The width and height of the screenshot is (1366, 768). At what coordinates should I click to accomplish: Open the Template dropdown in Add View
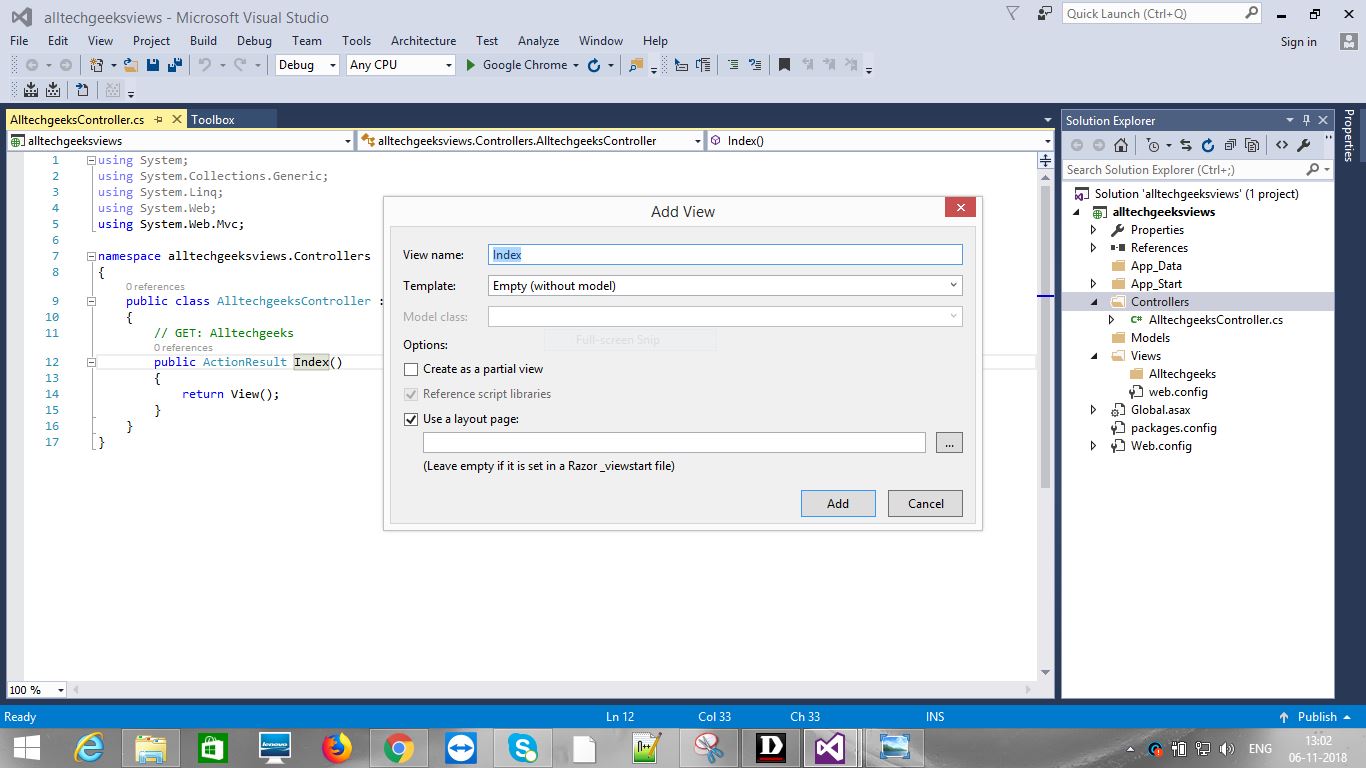tap(953, 285)
